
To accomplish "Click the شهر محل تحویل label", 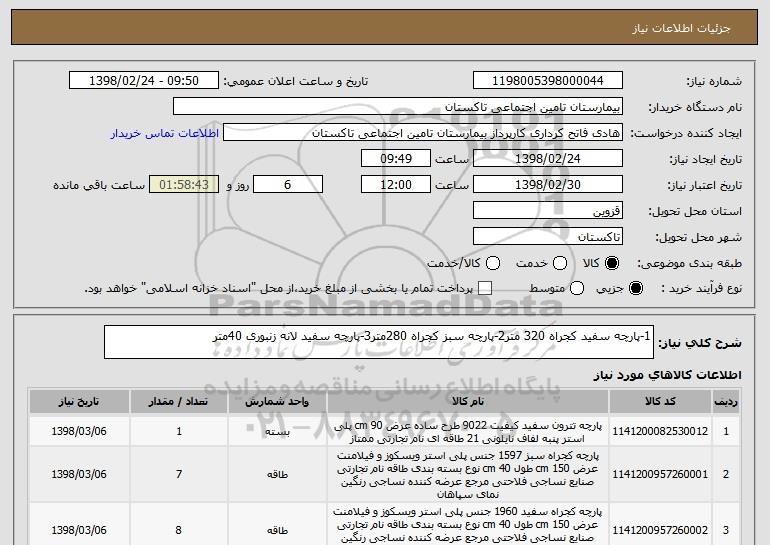I will tap(699, 238).
